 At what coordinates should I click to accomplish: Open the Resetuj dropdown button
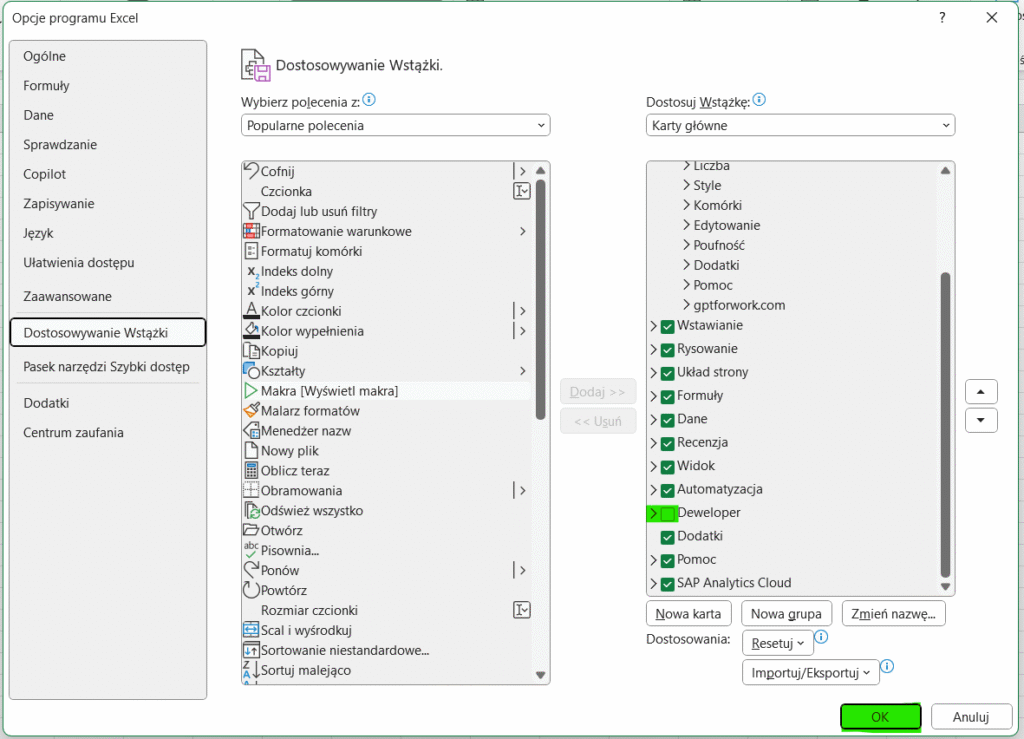click(778, 643)
